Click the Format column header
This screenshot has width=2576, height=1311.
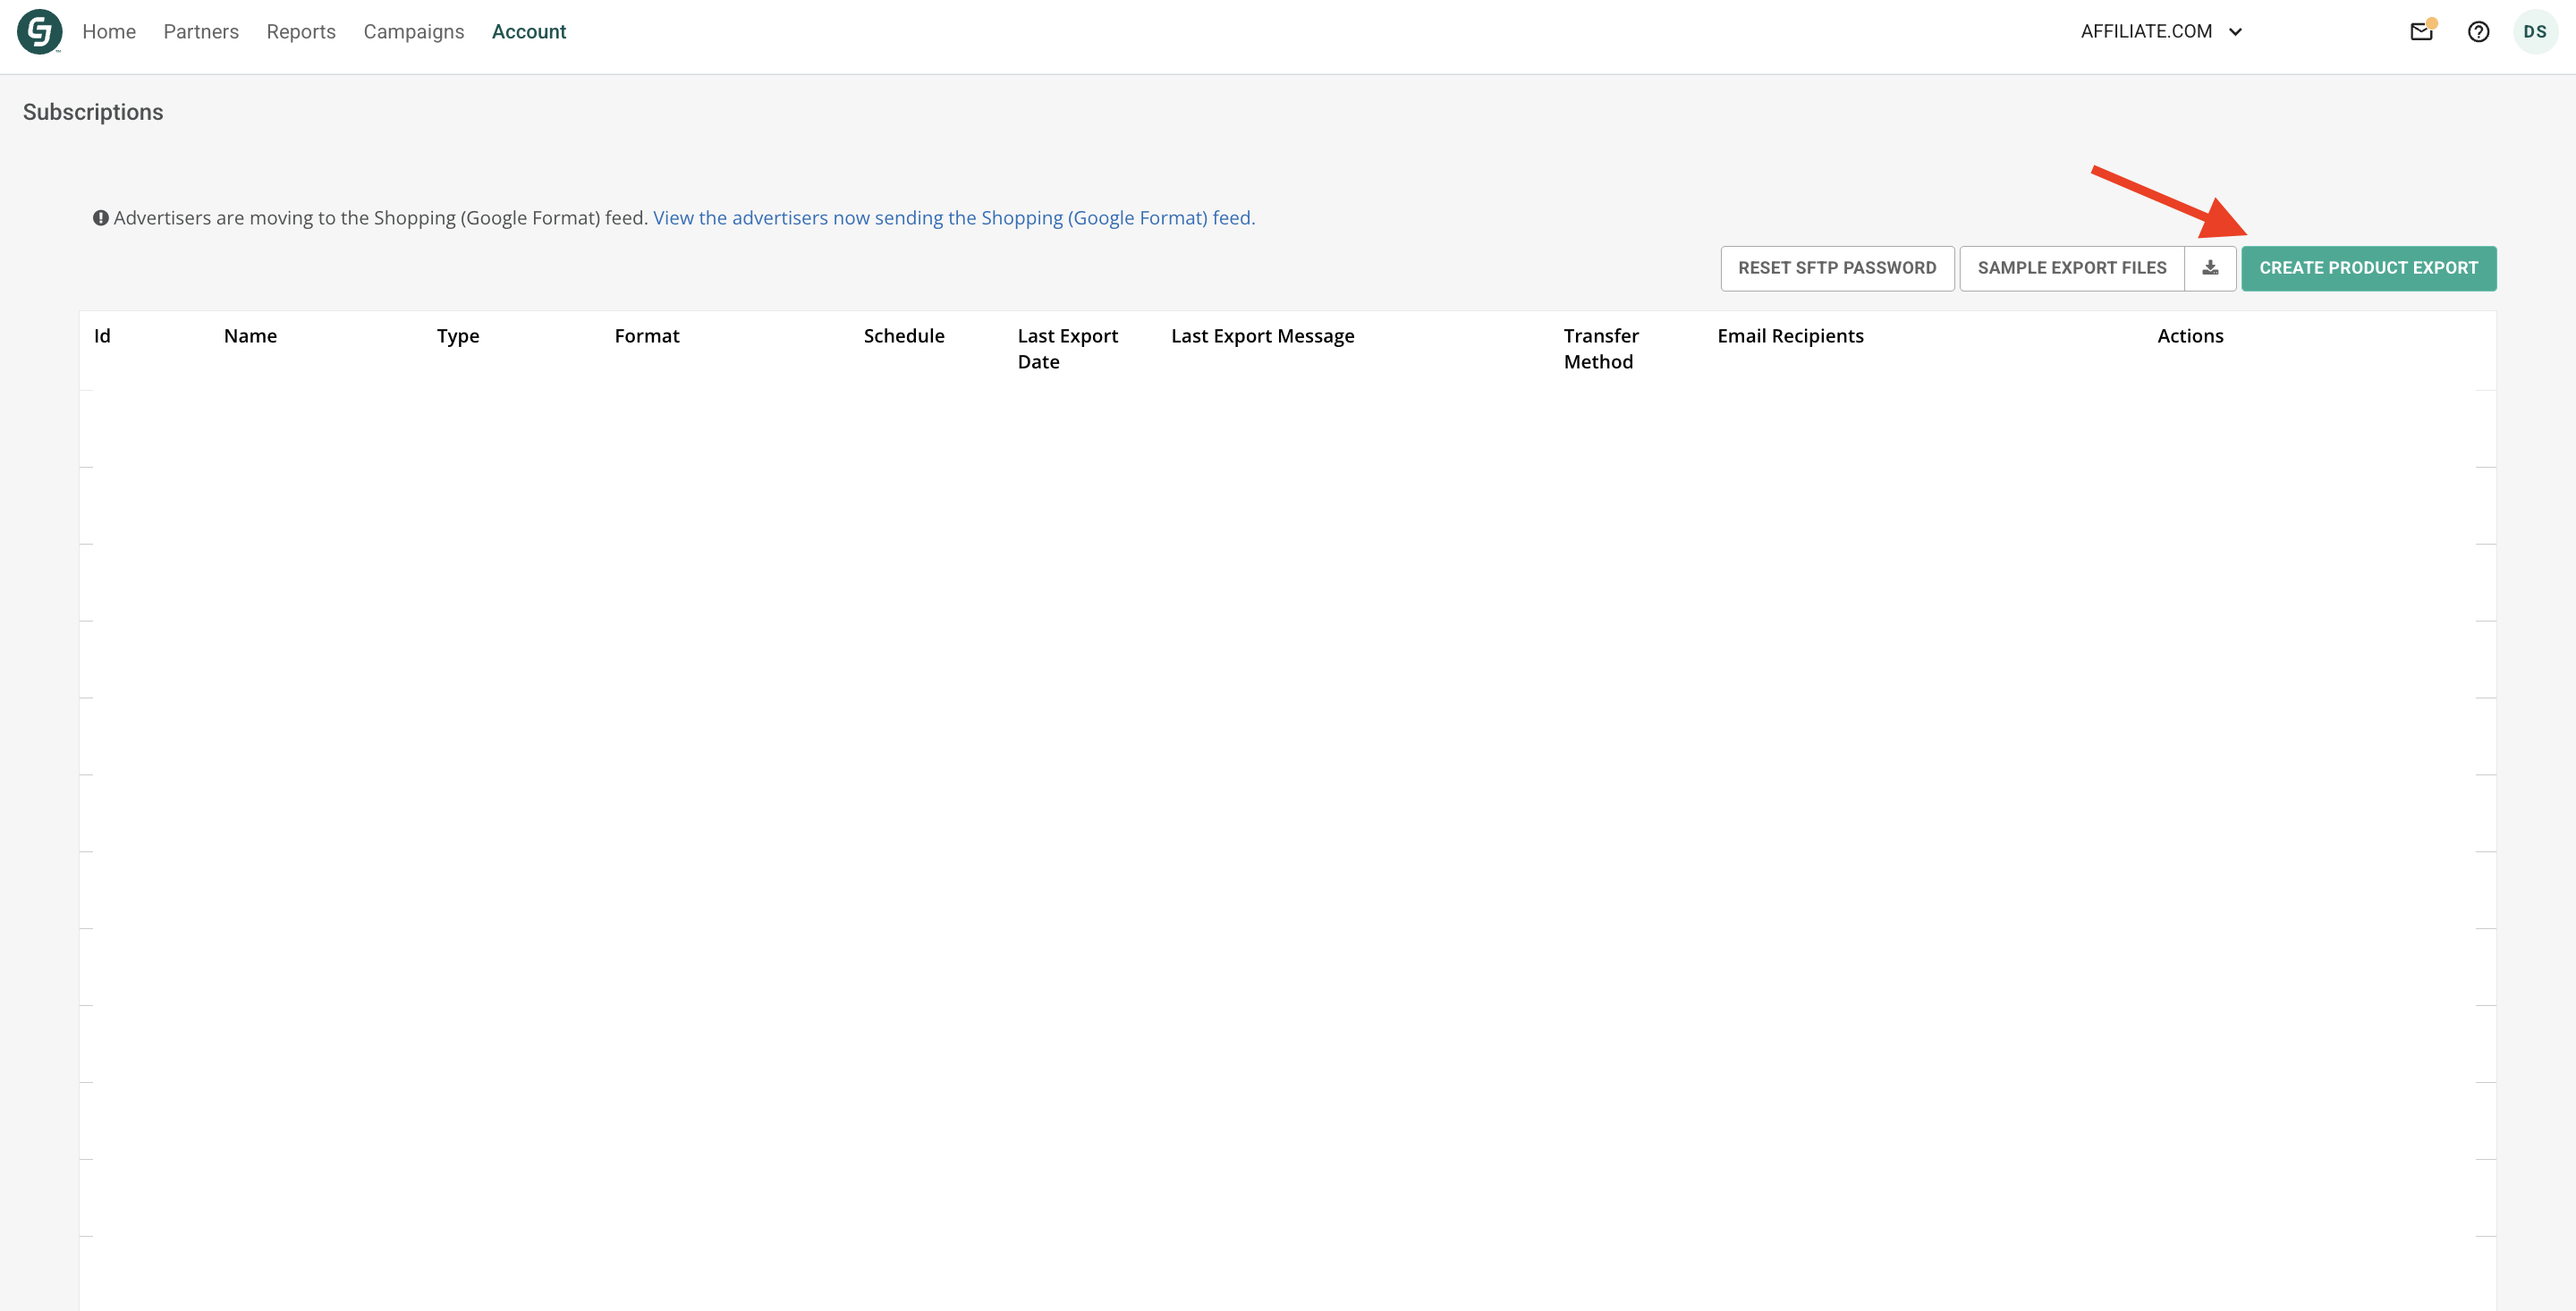(647, 336)
